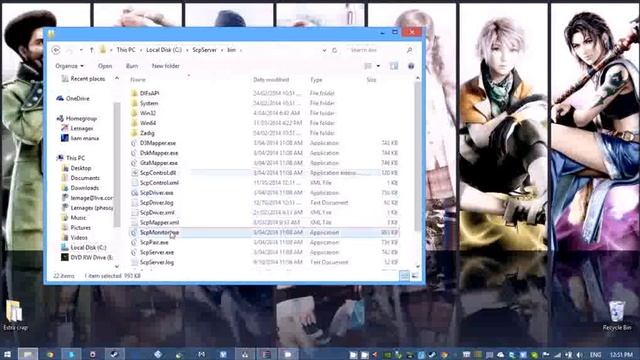The image size is (640, 360).
Task: Open Videos under This PC
Action: 74,238
